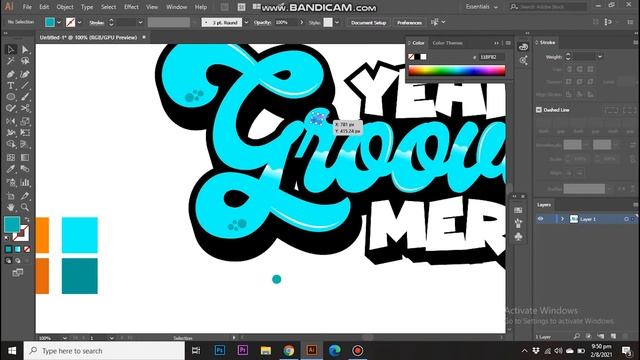Choose Draw Behind mode
Image resolution: width=640 pixels, height=360 pixels.
click(18, 260)
